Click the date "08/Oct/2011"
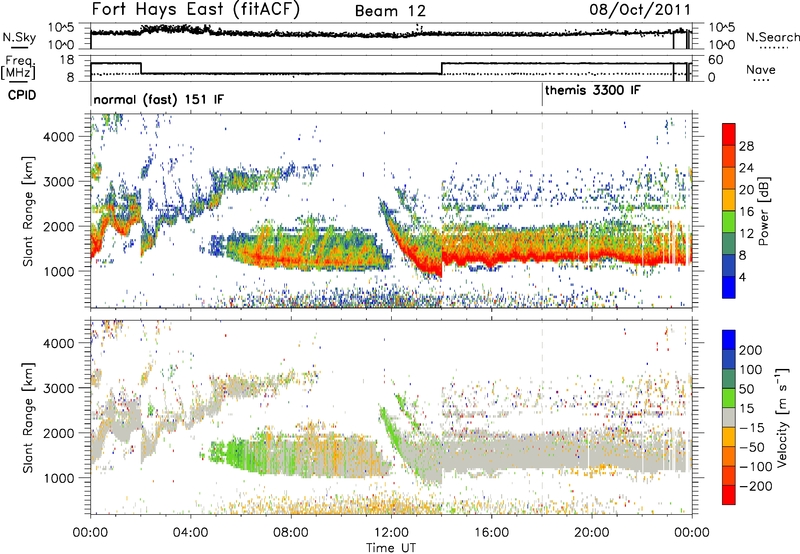This screenshot has width=800, height=554. (x=640, y=10)
